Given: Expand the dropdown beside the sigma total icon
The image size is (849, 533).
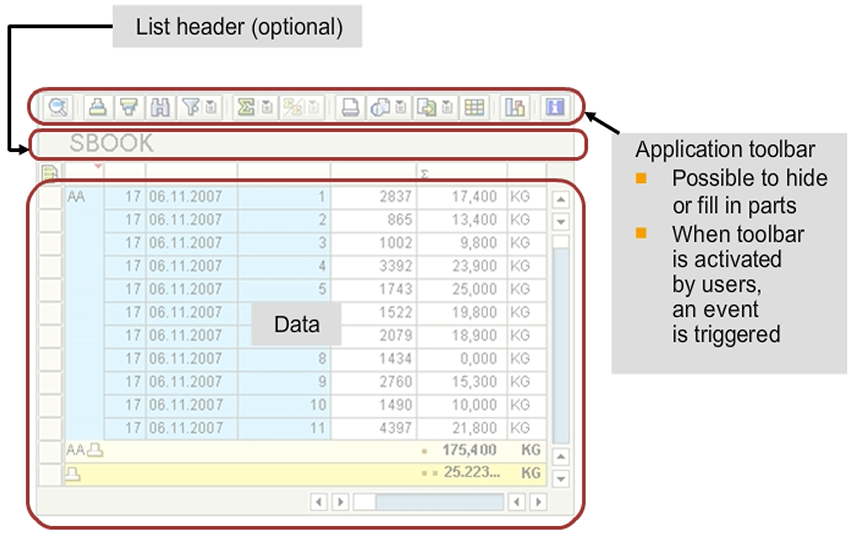Looking at the screenshot, I should point(267,107).
